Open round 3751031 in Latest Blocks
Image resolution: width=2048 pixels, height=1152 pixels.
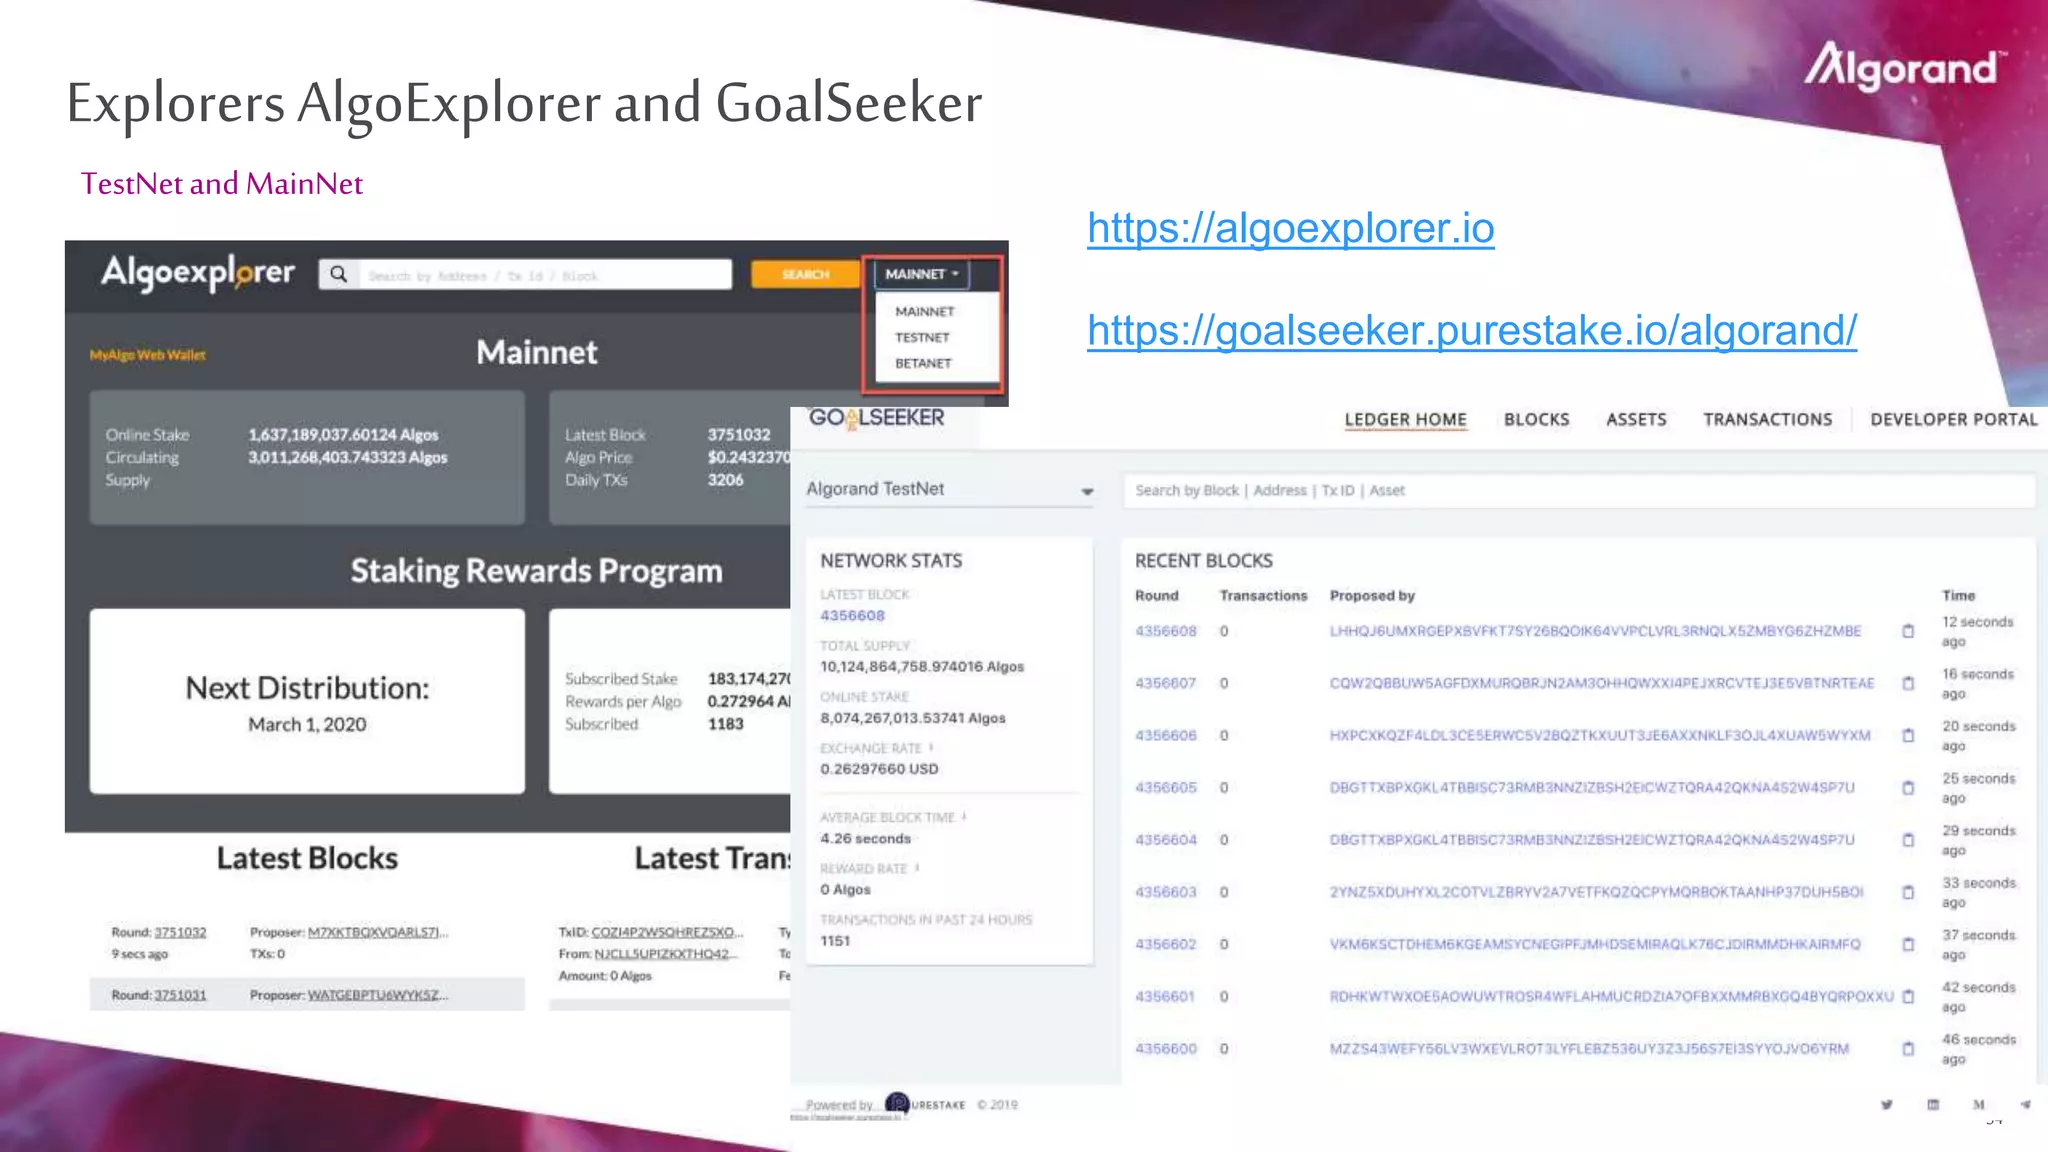[x=180, y=995]
